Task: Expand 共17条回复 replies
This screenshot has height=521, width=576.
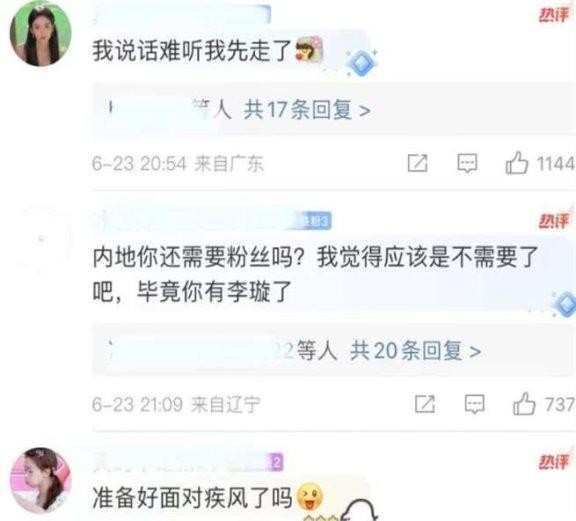Action: click(307, 109)
